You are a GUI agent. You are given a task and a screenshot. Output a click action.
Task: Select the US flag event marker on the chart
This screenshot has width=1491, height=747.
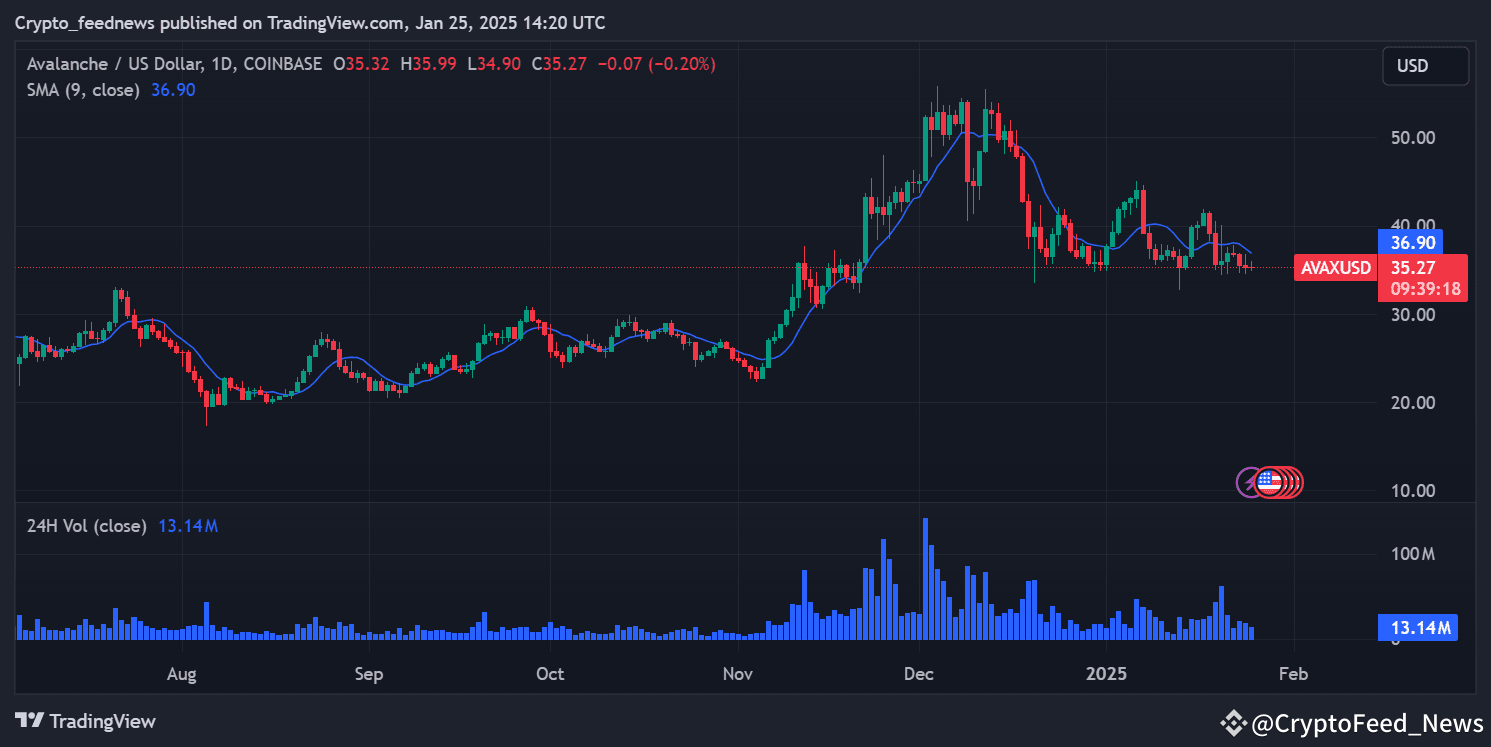coord(1271,482)
